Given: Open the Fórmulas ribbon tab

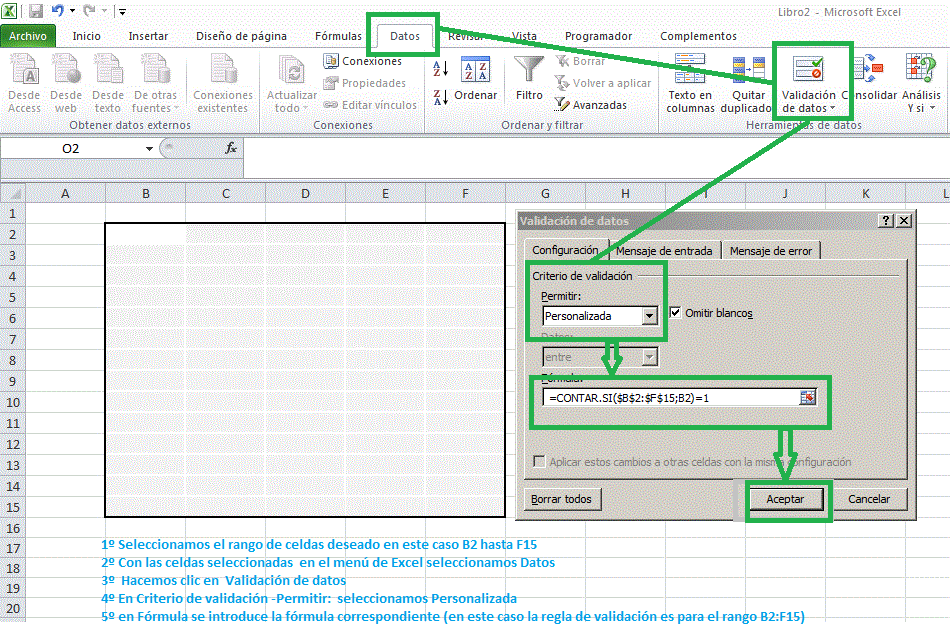Looking at the screenshot, I should tap(338, 35).
